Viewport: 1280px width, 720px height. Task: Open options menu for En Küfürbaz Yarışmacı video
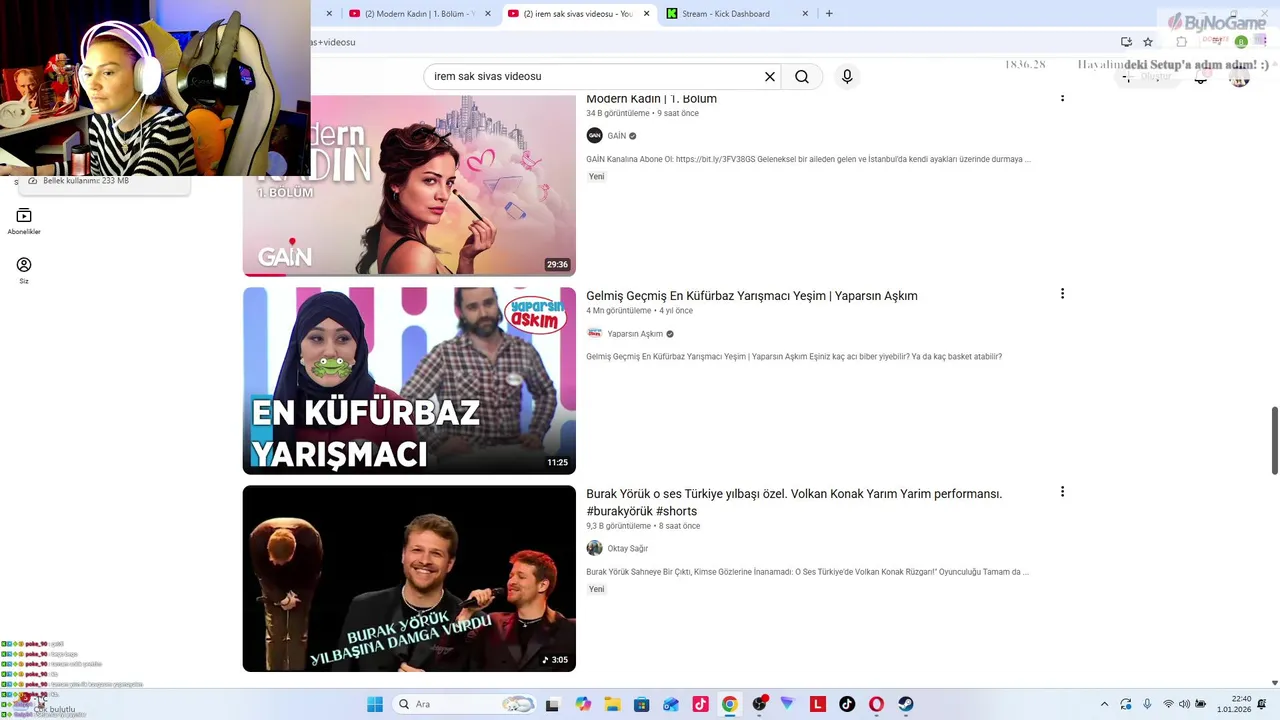[1062, 294]
